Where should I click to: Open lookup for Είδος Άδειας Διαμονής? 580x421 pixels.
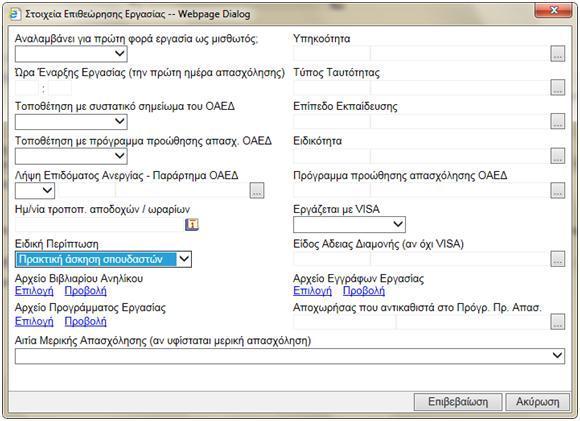[557, 259]
